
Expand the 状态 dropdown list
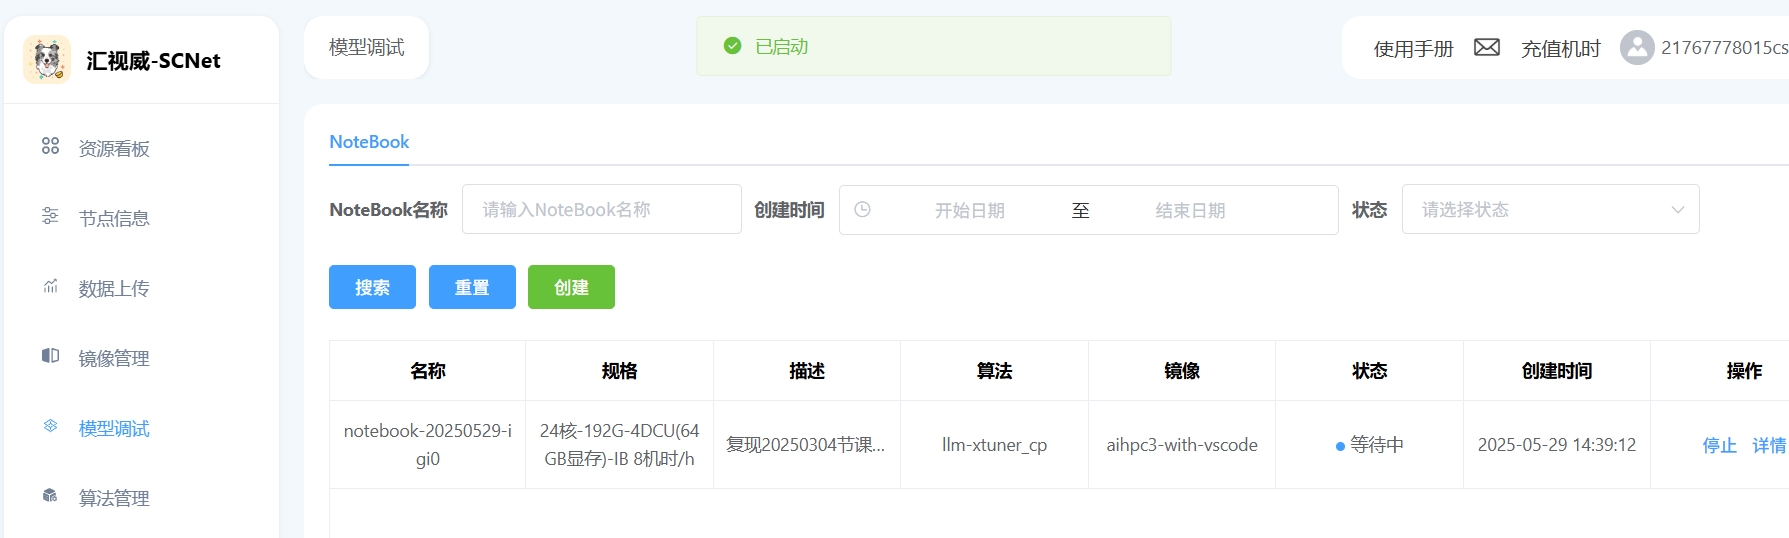tap(1549, 210)
